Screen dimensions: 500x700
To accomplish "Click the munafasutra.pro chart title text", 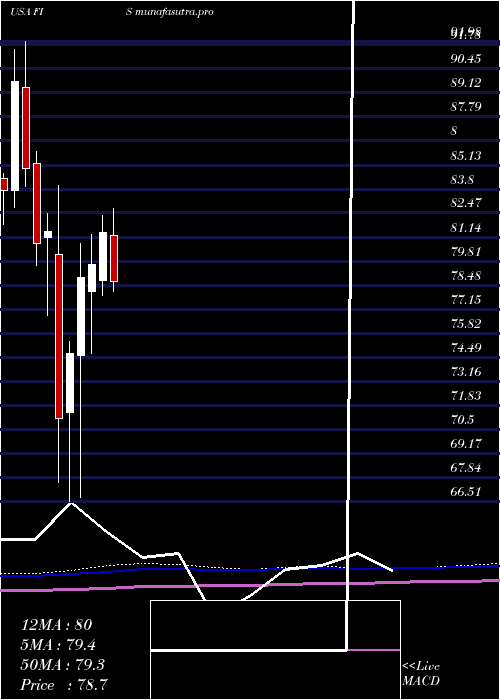I will 175,12.
